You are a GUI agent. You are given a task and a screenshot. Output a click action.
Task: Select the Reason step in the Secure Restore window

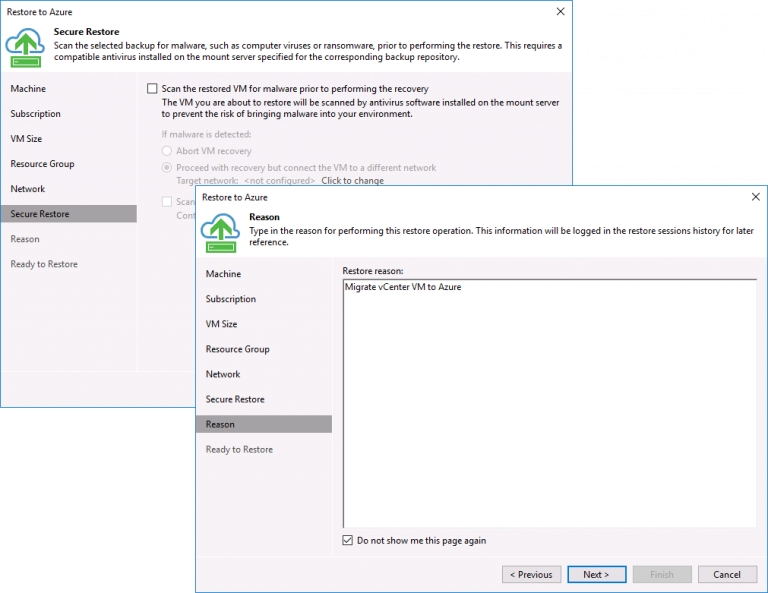[x=25, y=239]
